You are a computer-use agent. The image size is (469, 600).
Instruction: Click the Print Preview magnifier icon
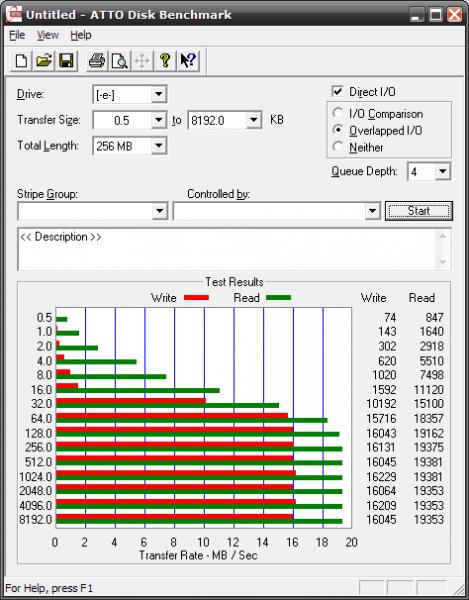[119, 61]
